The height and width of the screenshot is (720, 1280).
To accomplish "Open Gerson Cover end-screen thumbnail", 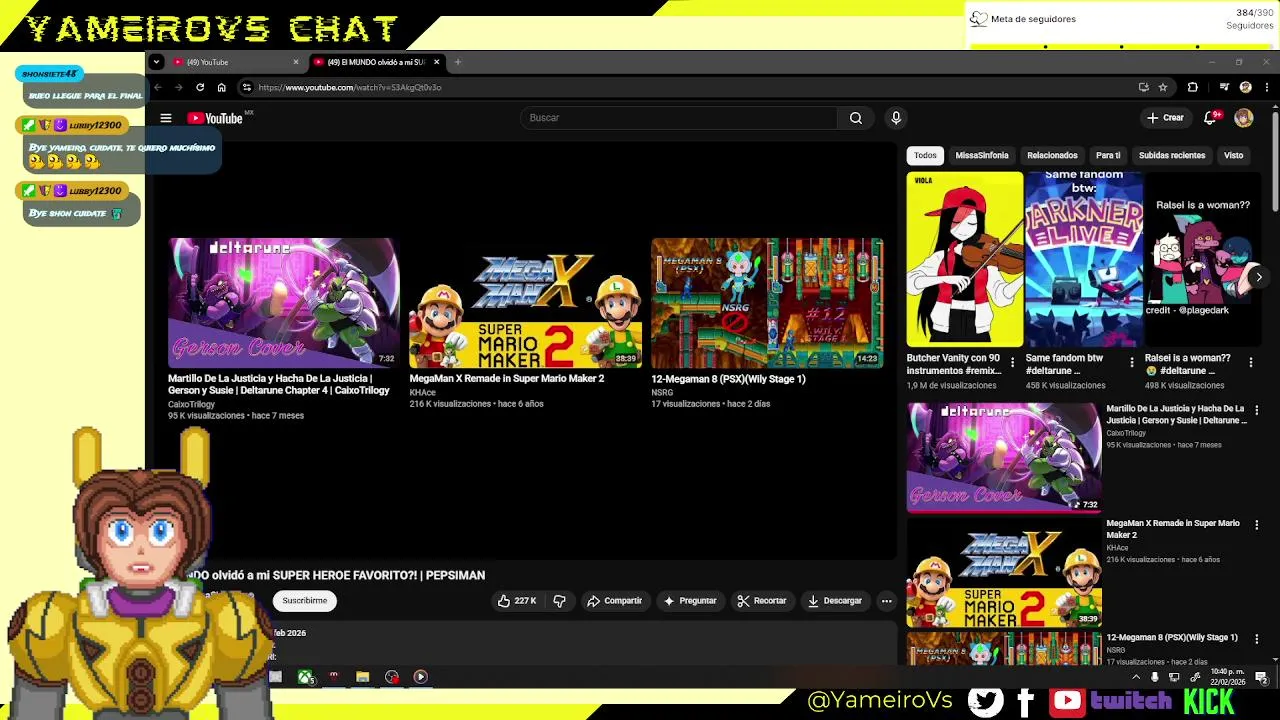I will pos(283,303).
